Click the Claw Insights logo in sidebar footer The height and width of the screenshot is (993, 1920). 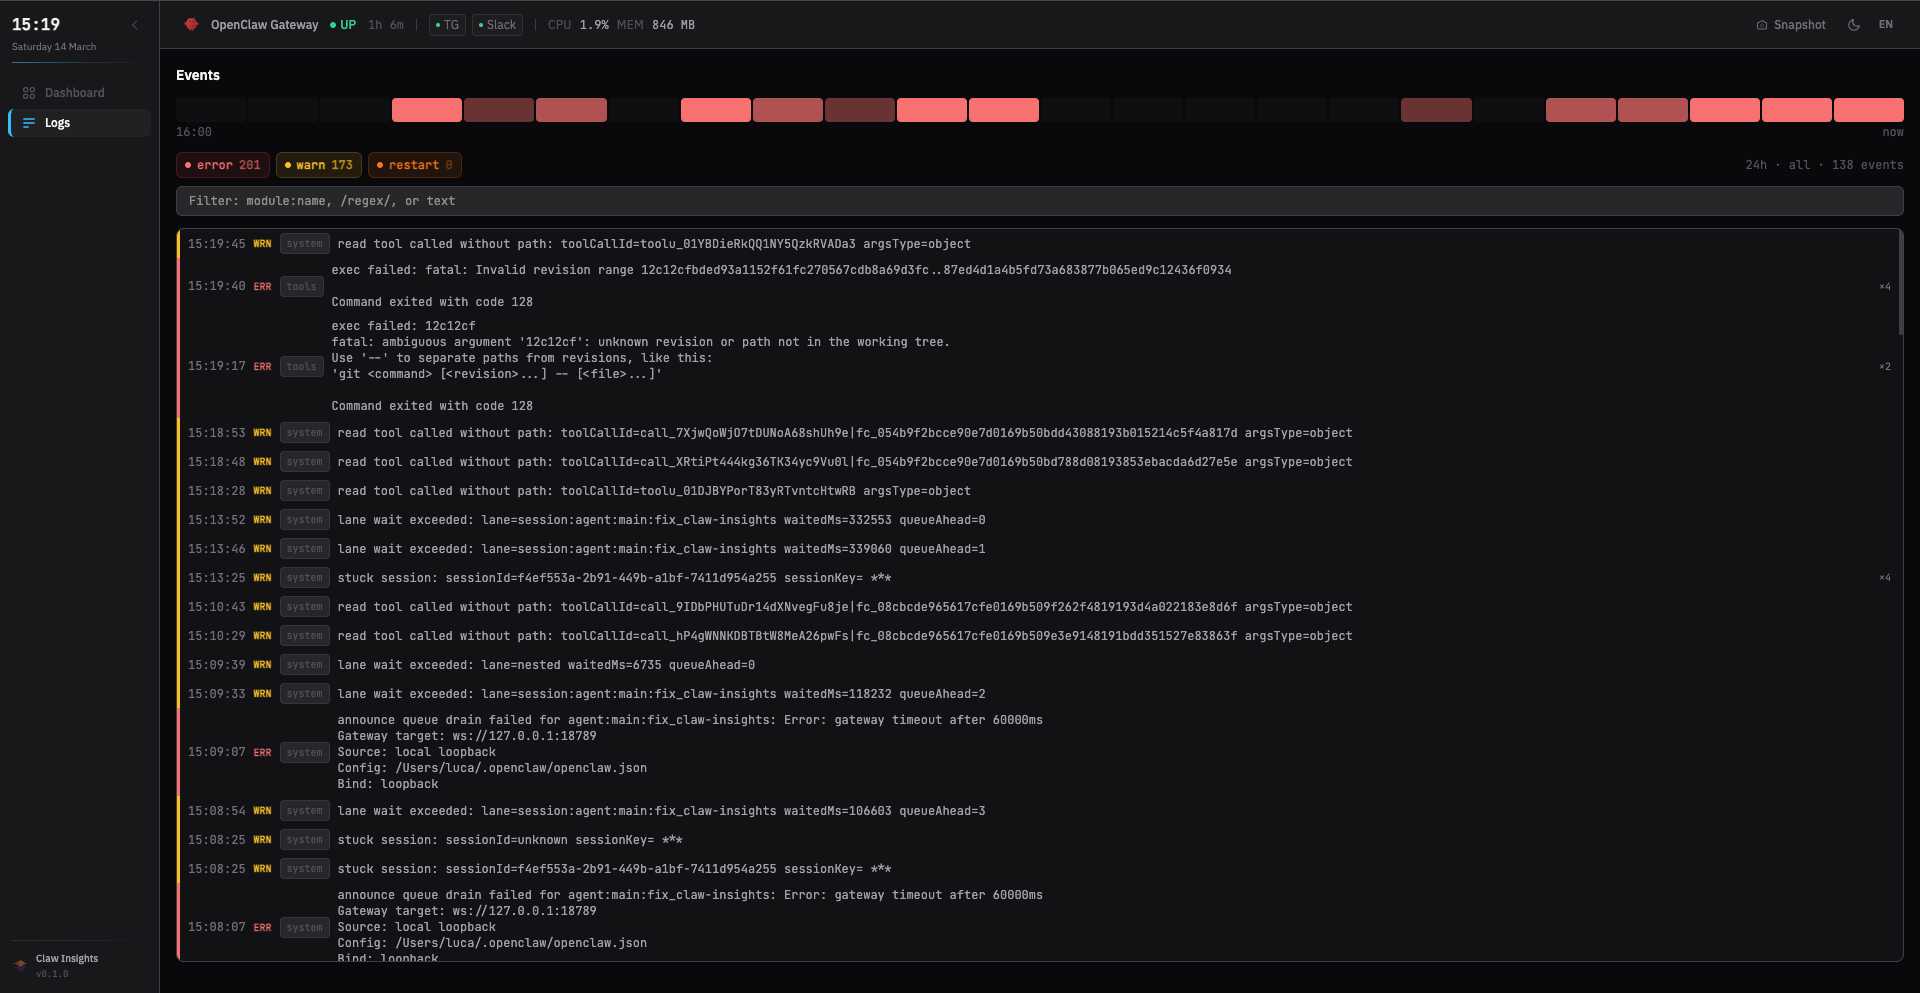[20, 965]
